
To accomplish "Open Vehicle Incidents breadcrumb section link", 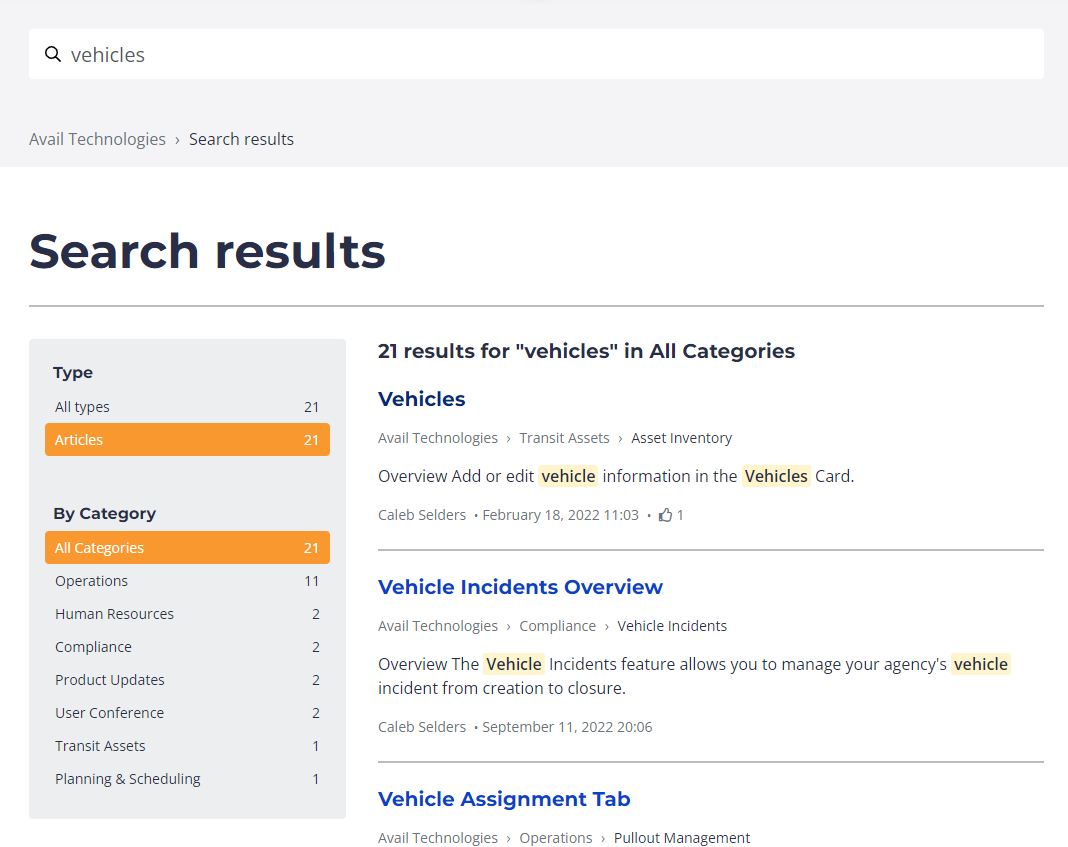I will tap(672, 626).
